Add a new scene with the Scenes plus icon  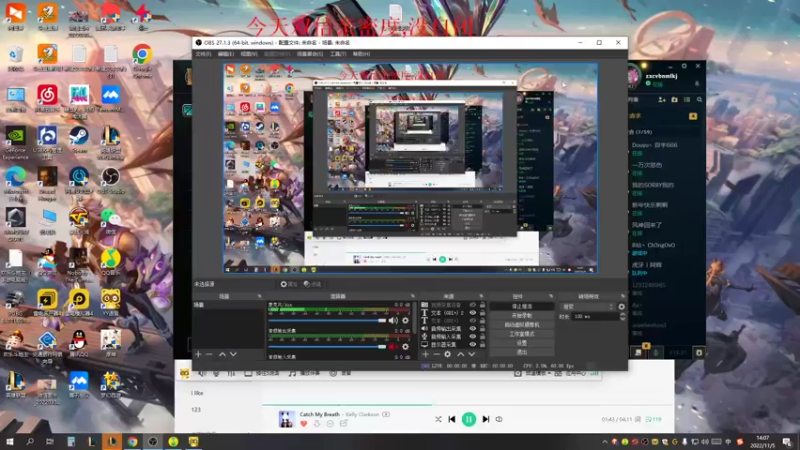tap(198, 354)
